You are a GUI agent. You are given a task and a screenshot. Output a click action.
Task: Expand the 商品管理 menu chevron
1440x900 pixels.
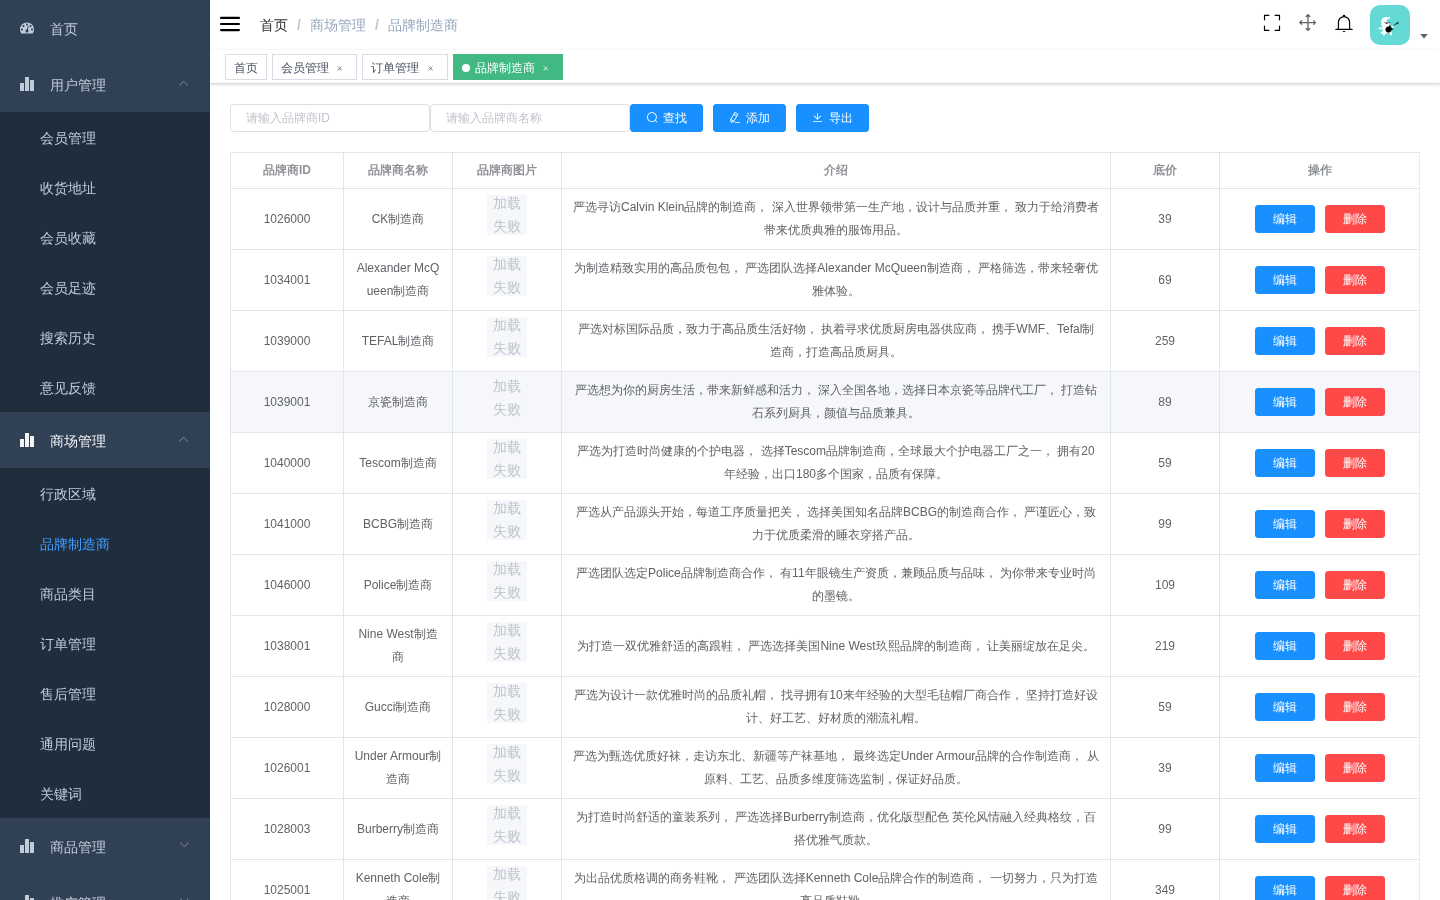tap(184, 846)
